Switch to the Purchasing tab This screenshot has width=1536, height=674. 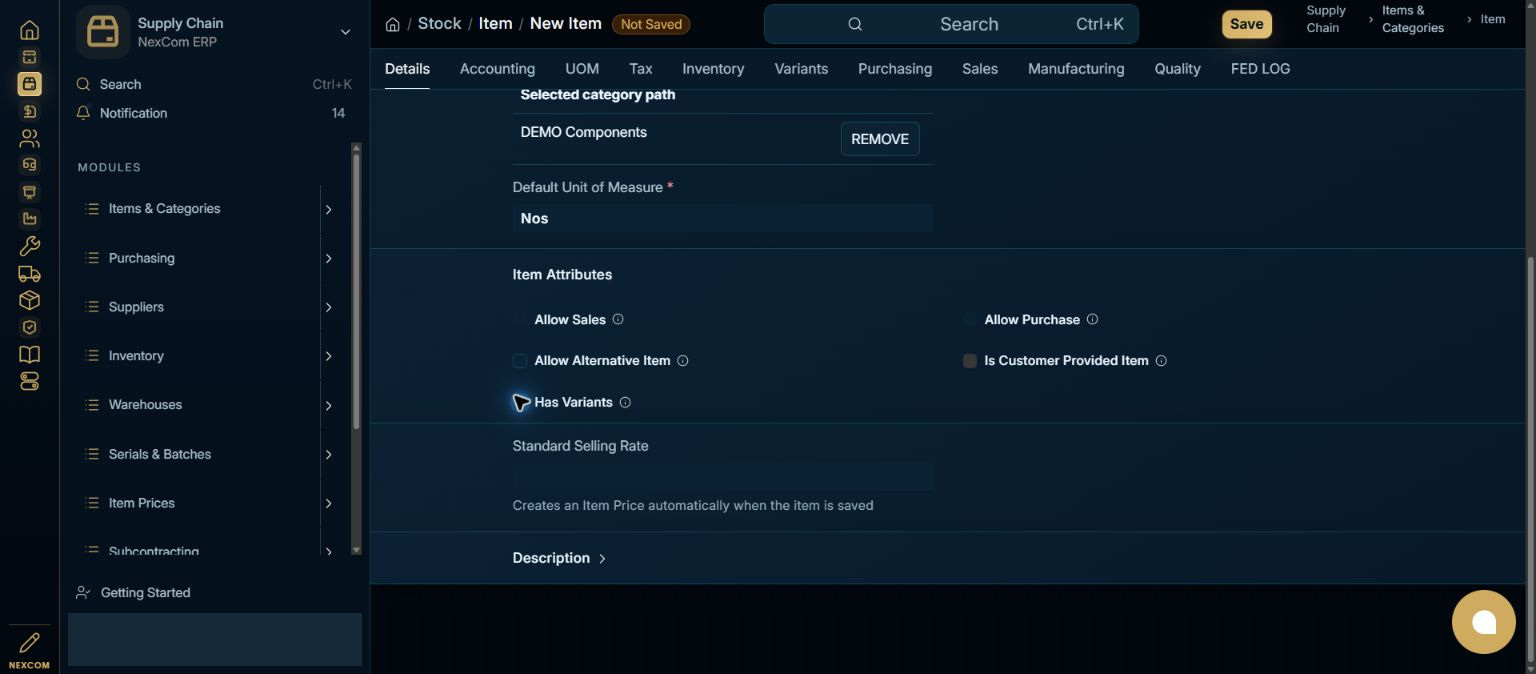click(x=895, y=69)
